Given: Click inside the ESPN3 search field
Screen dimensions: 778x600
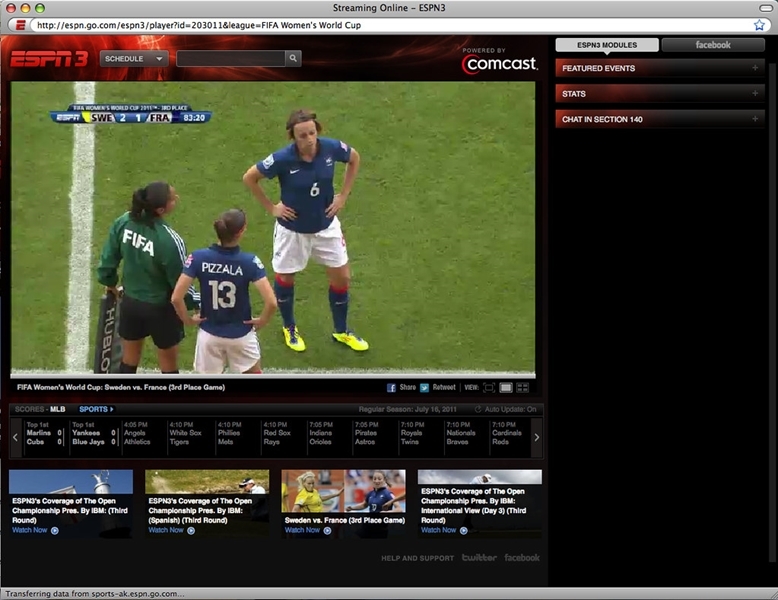Looking at the screenshot, I should pyautogui.click(x=230, y=59).
